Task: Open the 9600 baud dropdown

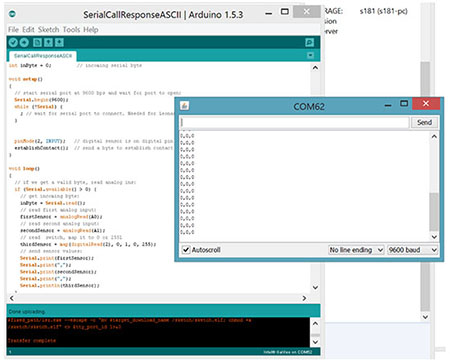Action: [412, 250]
